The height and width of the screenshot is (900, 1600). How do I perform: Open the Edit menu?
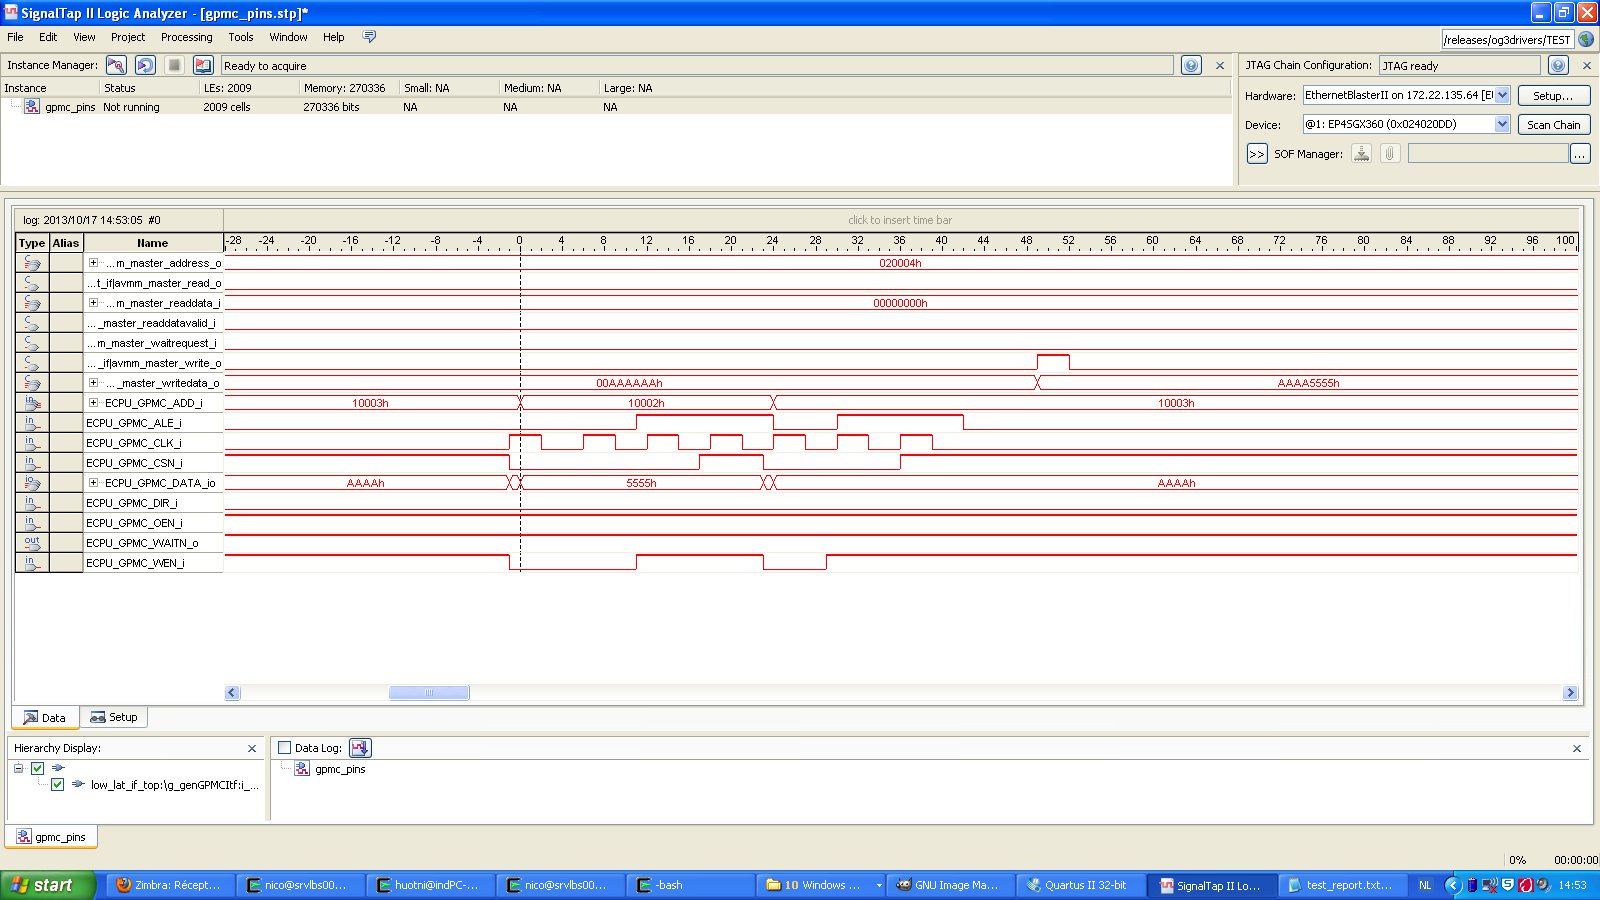coord(48,37)
